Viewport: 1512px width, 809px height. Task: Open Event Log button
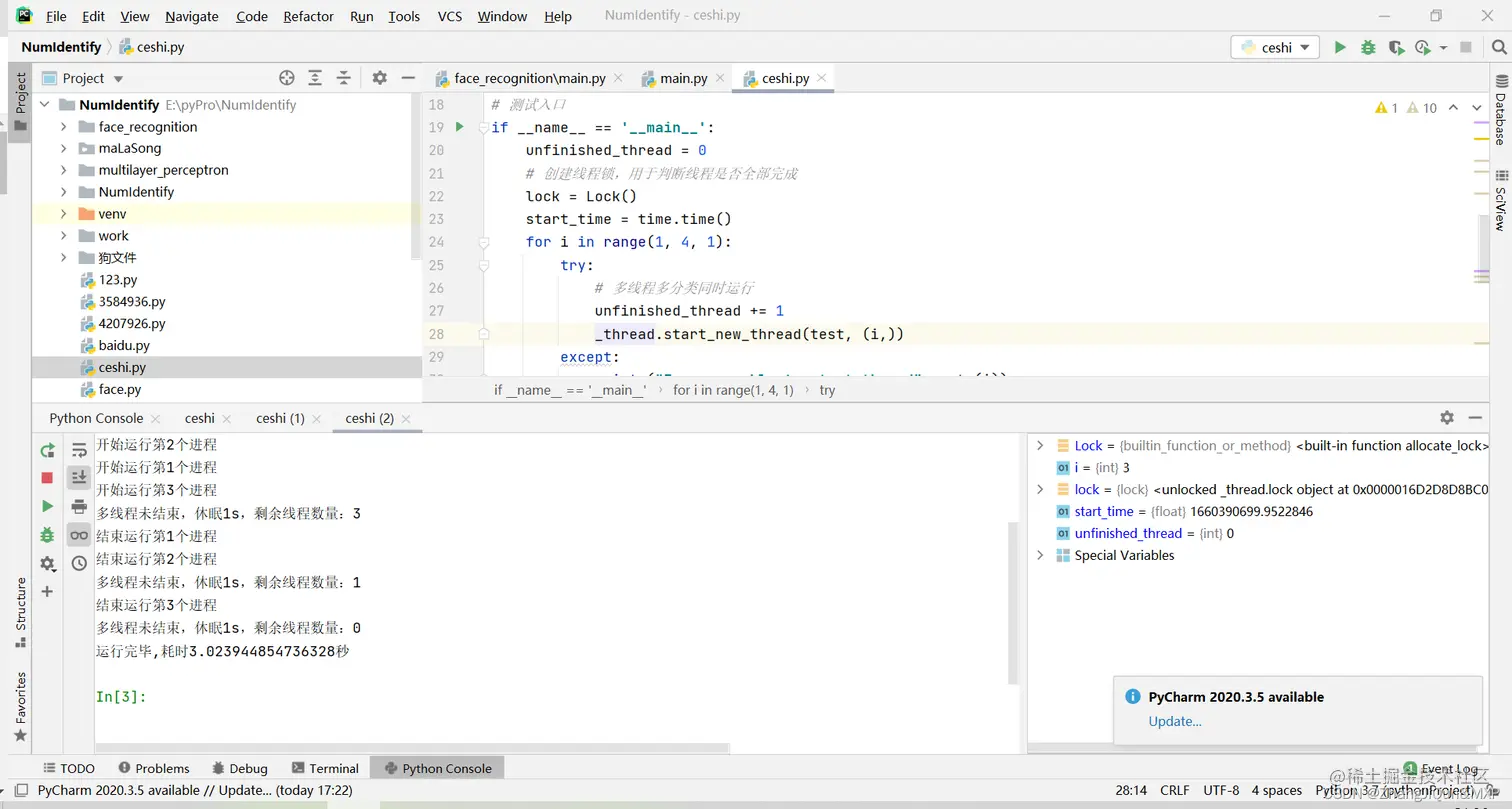(1440, 769)
